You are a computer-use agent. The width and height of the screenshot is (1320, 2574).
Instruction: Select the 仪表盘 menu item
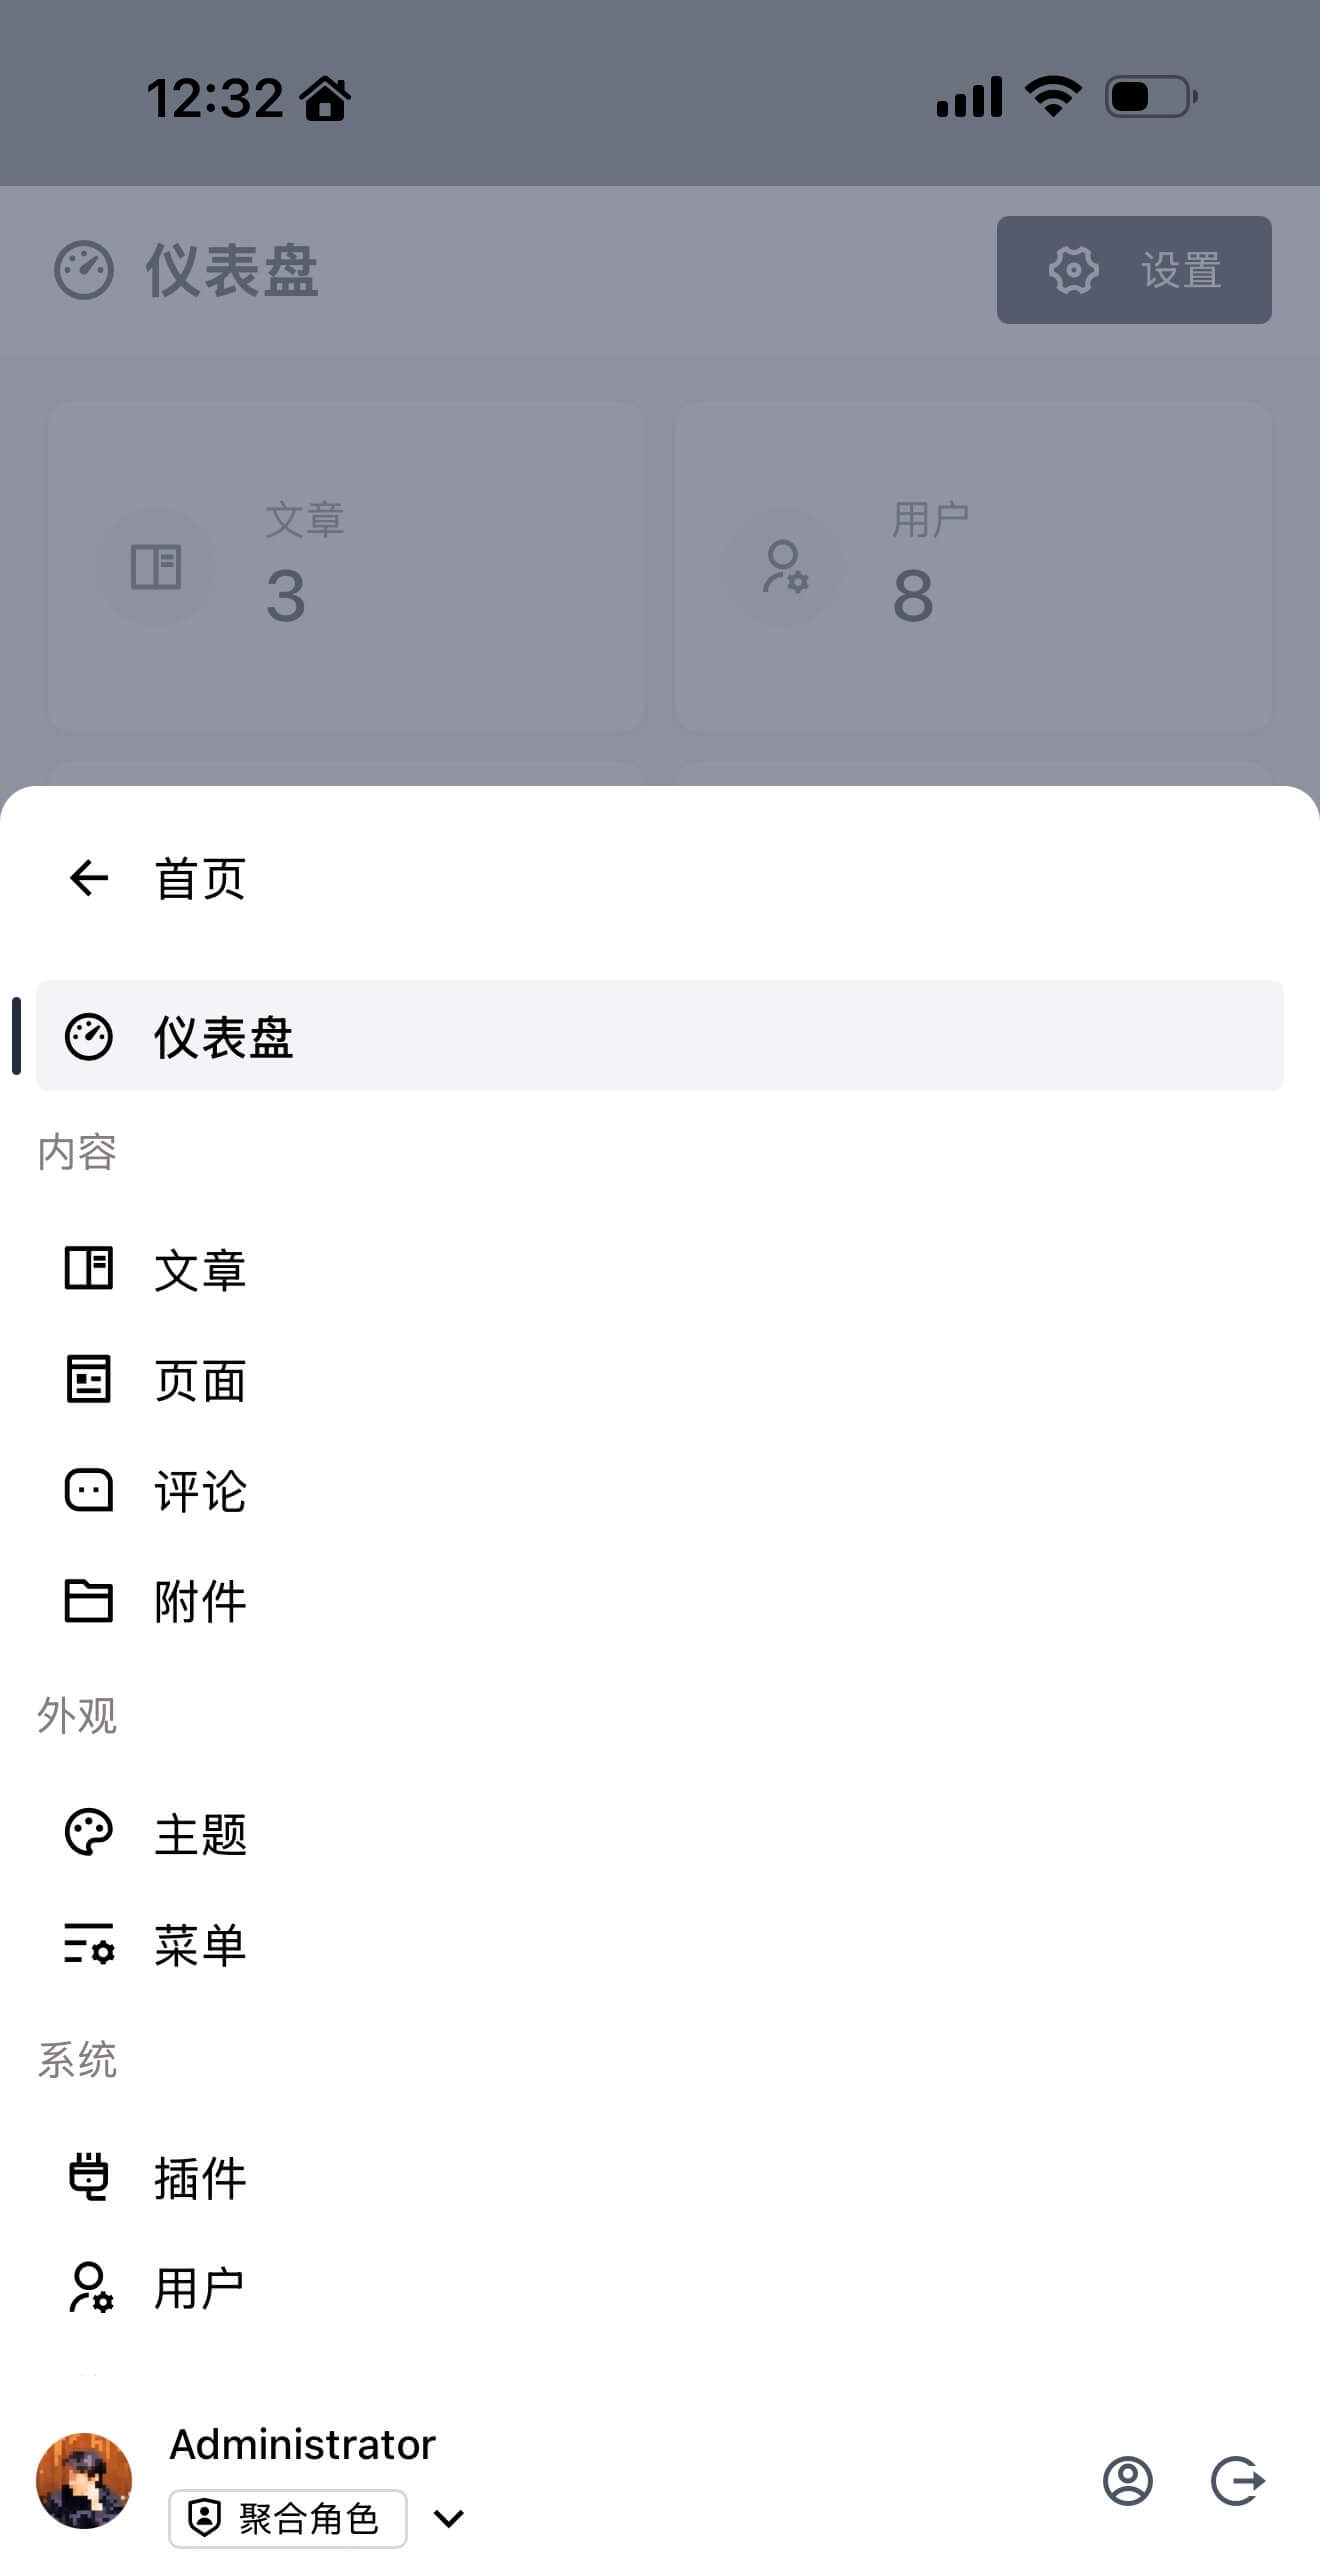[x=660, y=1037]
